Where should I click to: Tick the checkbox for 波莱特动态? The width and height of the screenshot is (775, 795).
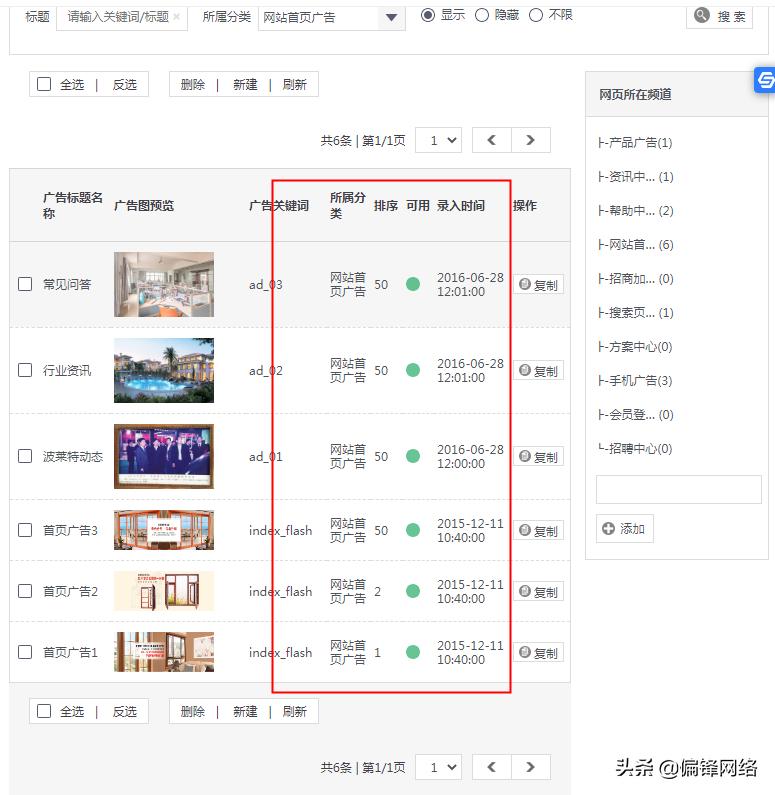pyautogui.click(x=25, y=456)
